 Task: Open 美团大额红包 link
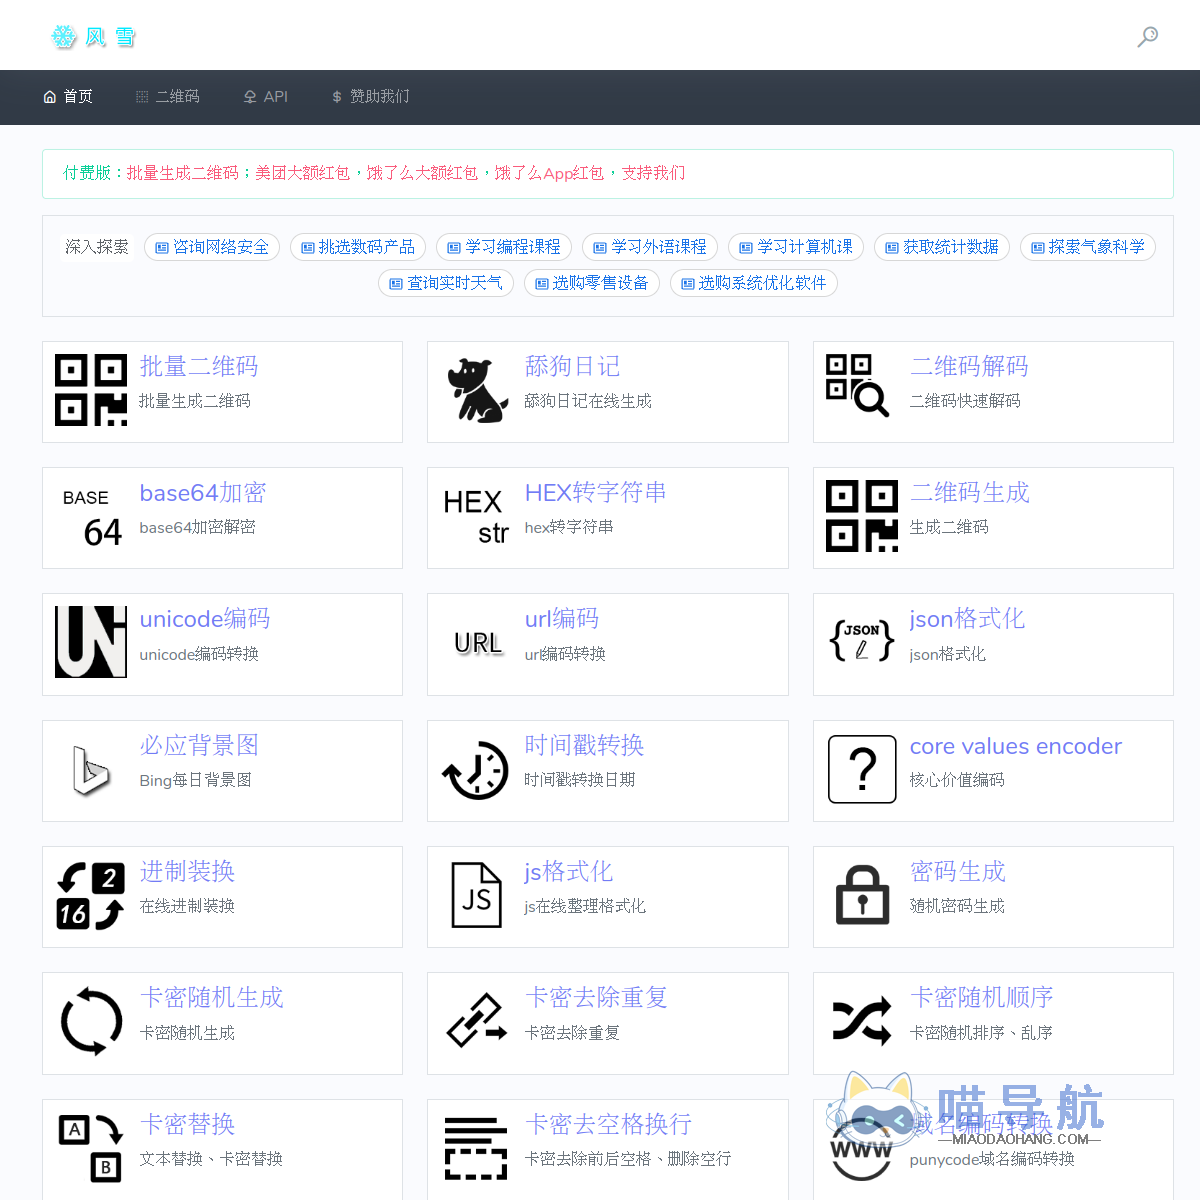pos(303,173)
